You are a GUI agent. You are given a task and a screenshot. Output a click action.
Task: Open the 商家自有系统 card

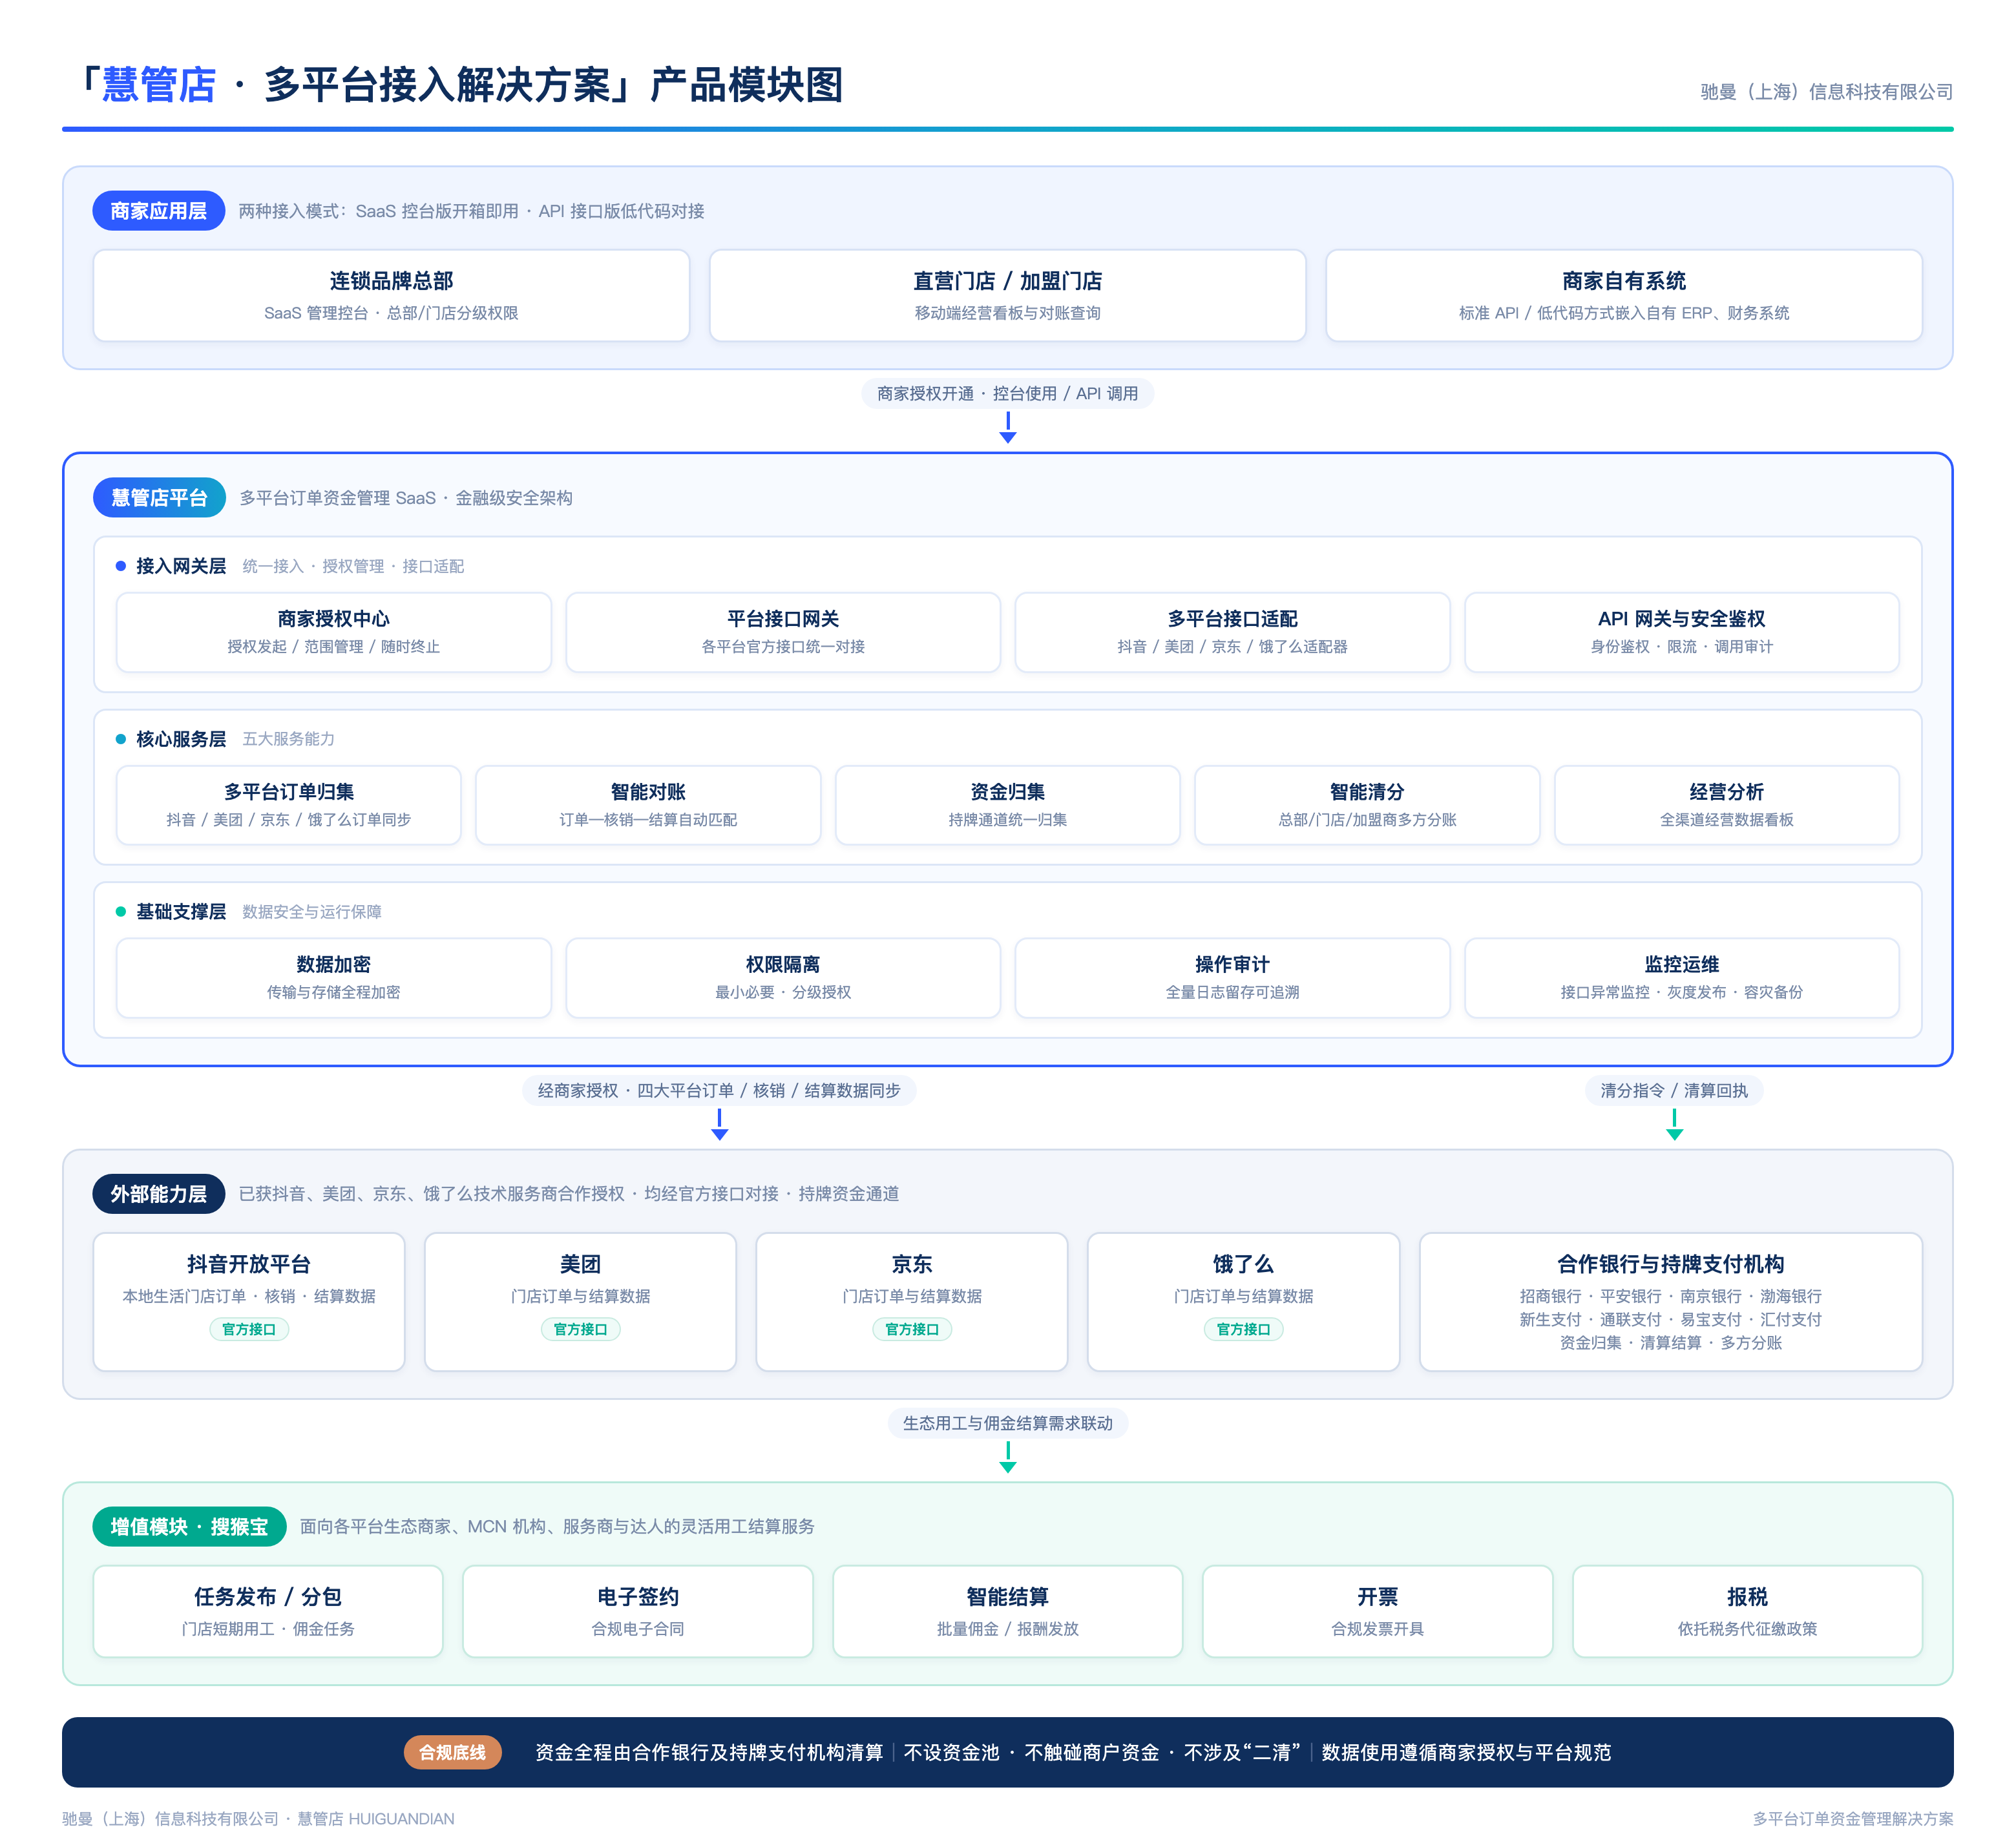coord(1623,296)
